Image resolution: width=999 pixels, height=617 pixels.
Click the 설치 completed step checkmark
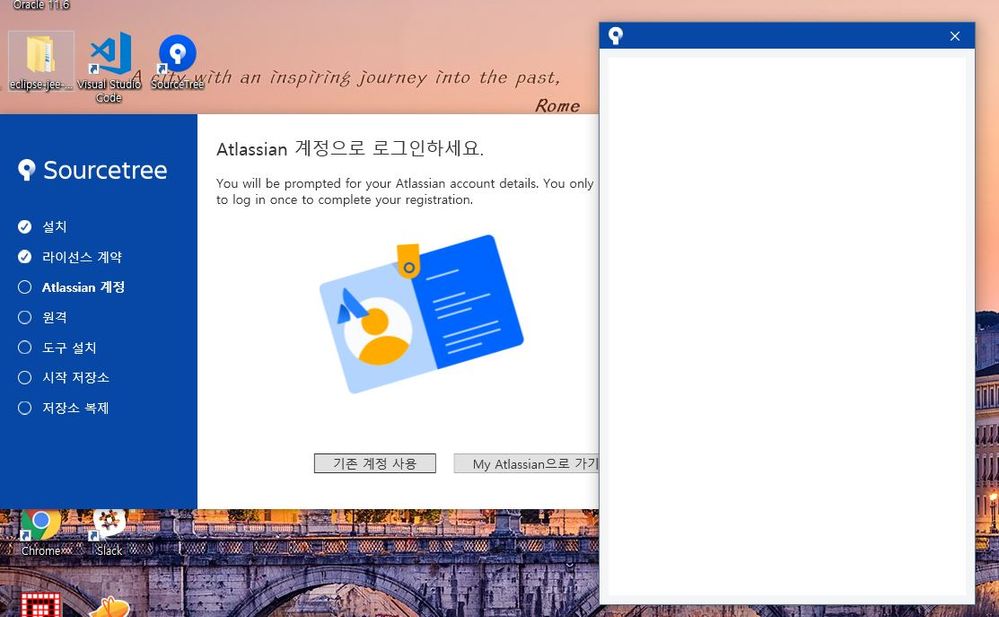(25, 226)
